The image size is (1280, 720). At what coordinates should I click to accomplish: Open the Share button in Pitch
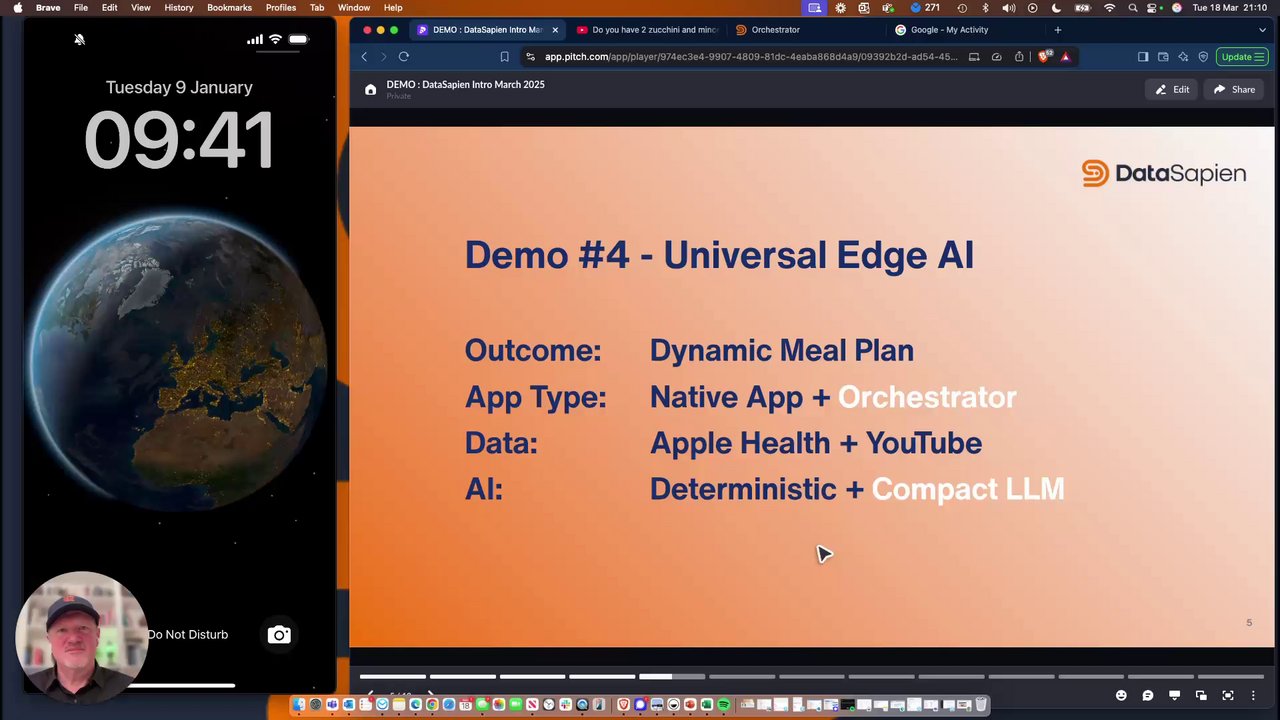1234,89
